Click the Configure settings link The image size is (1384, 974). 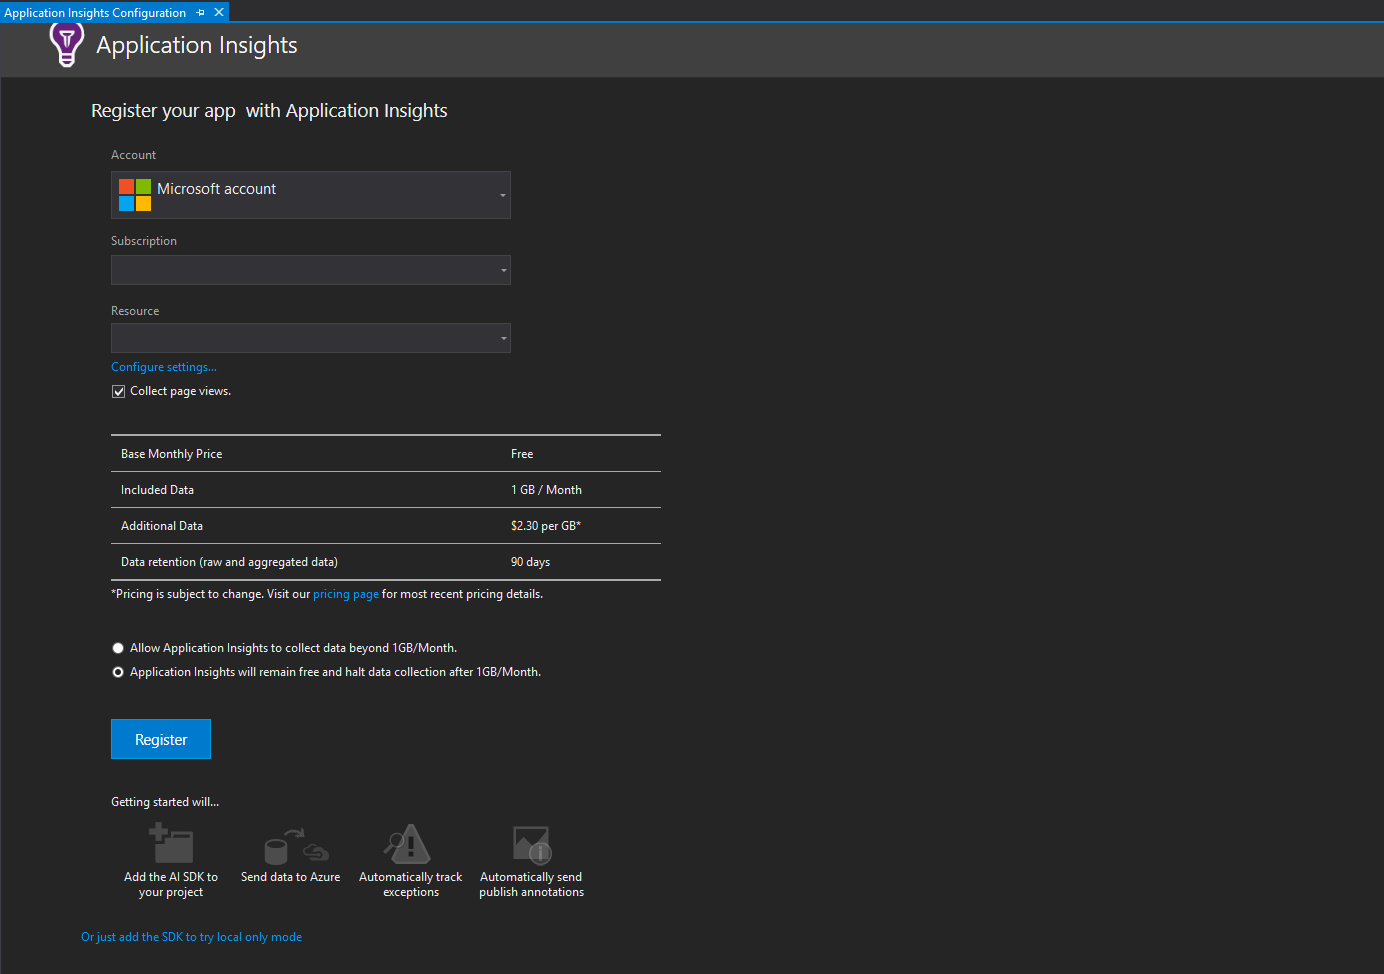pyautogui.click(x=164, y=367)
